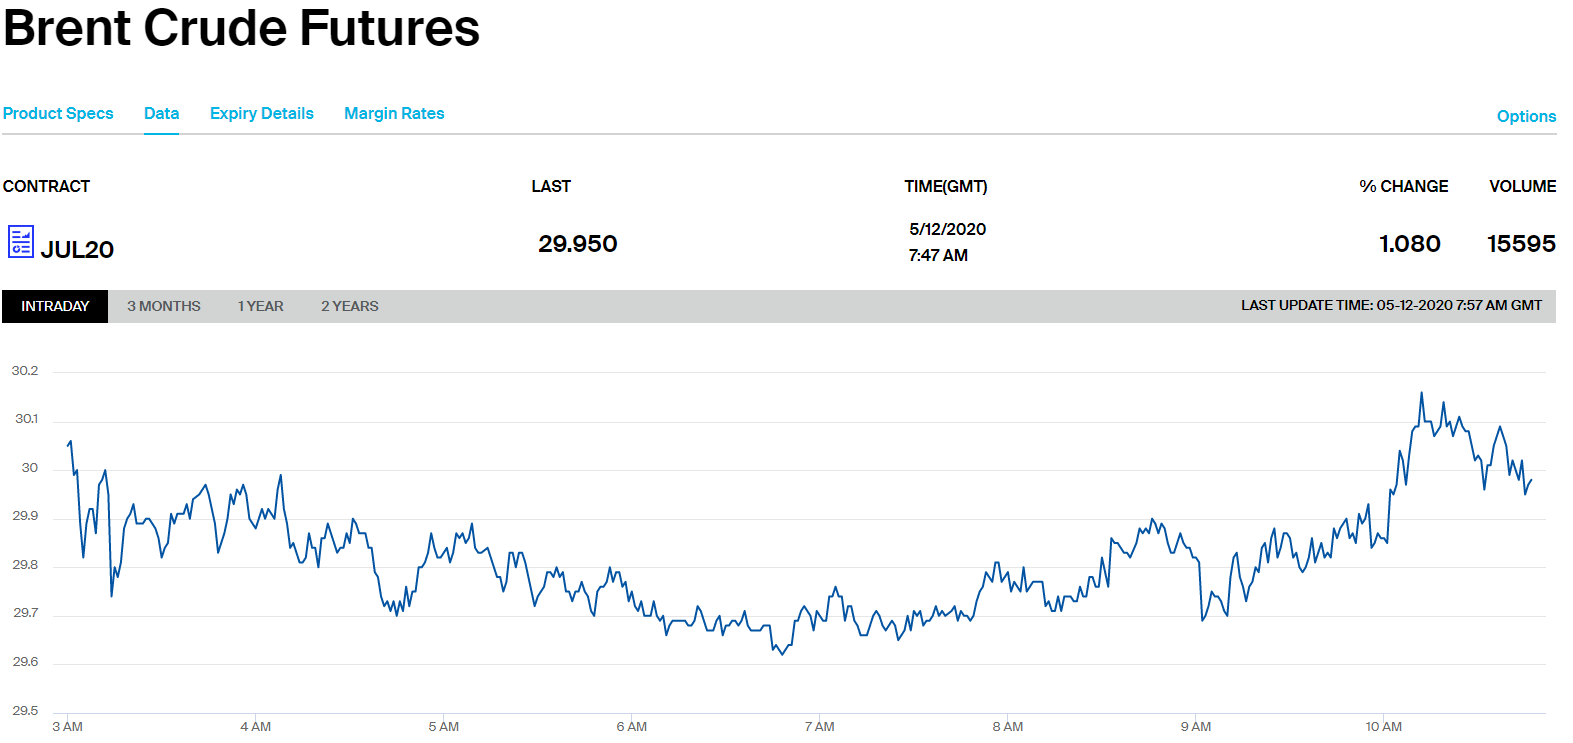Click the 6 AM x-axis label
The width and height of the screenshot is (1573, 743).
[x=631, y=727]
